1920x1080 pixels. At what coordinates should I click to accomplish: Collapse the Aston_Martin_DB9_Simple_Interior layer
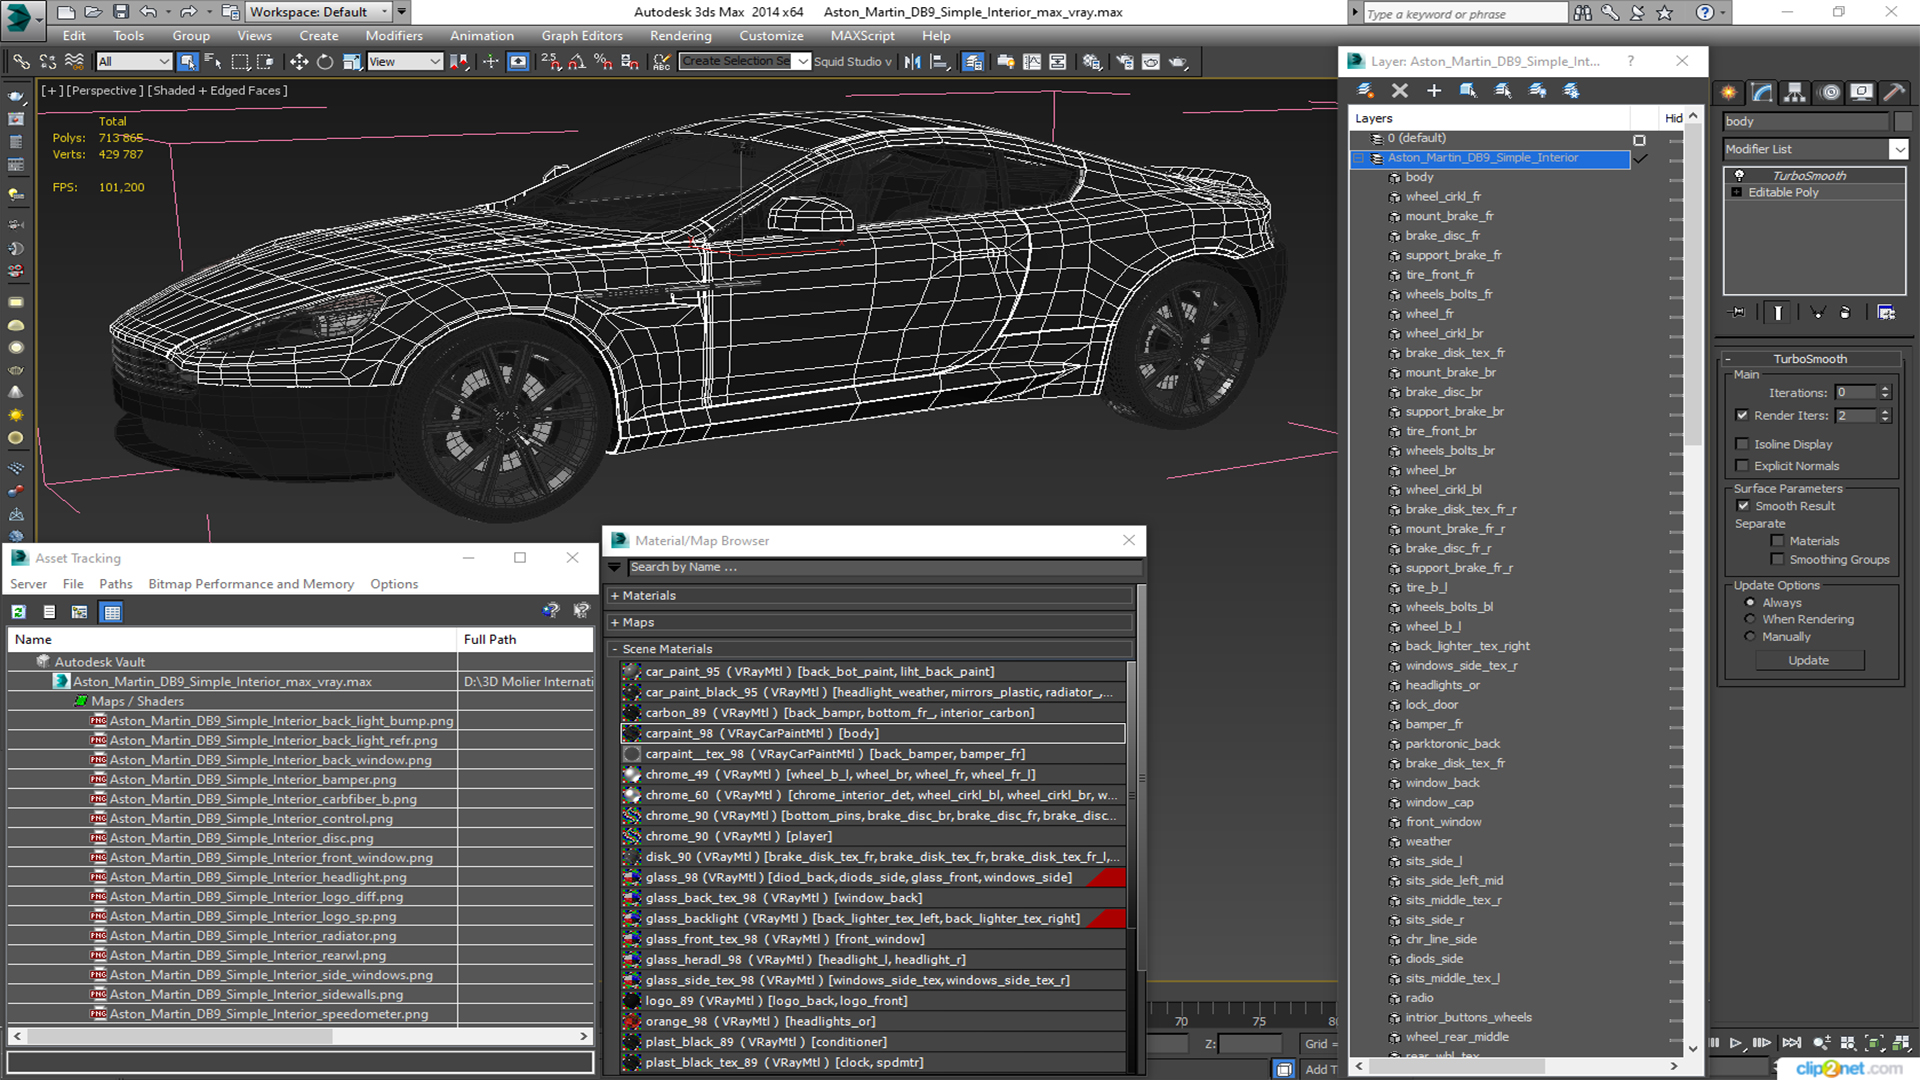coord(1359,158)
